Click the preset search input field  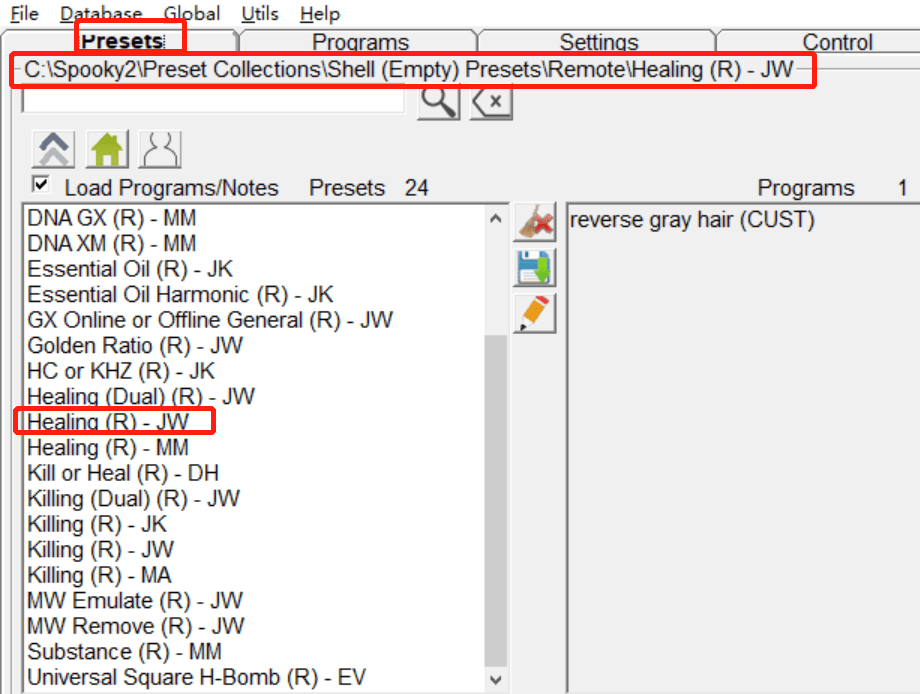(212, 101)
